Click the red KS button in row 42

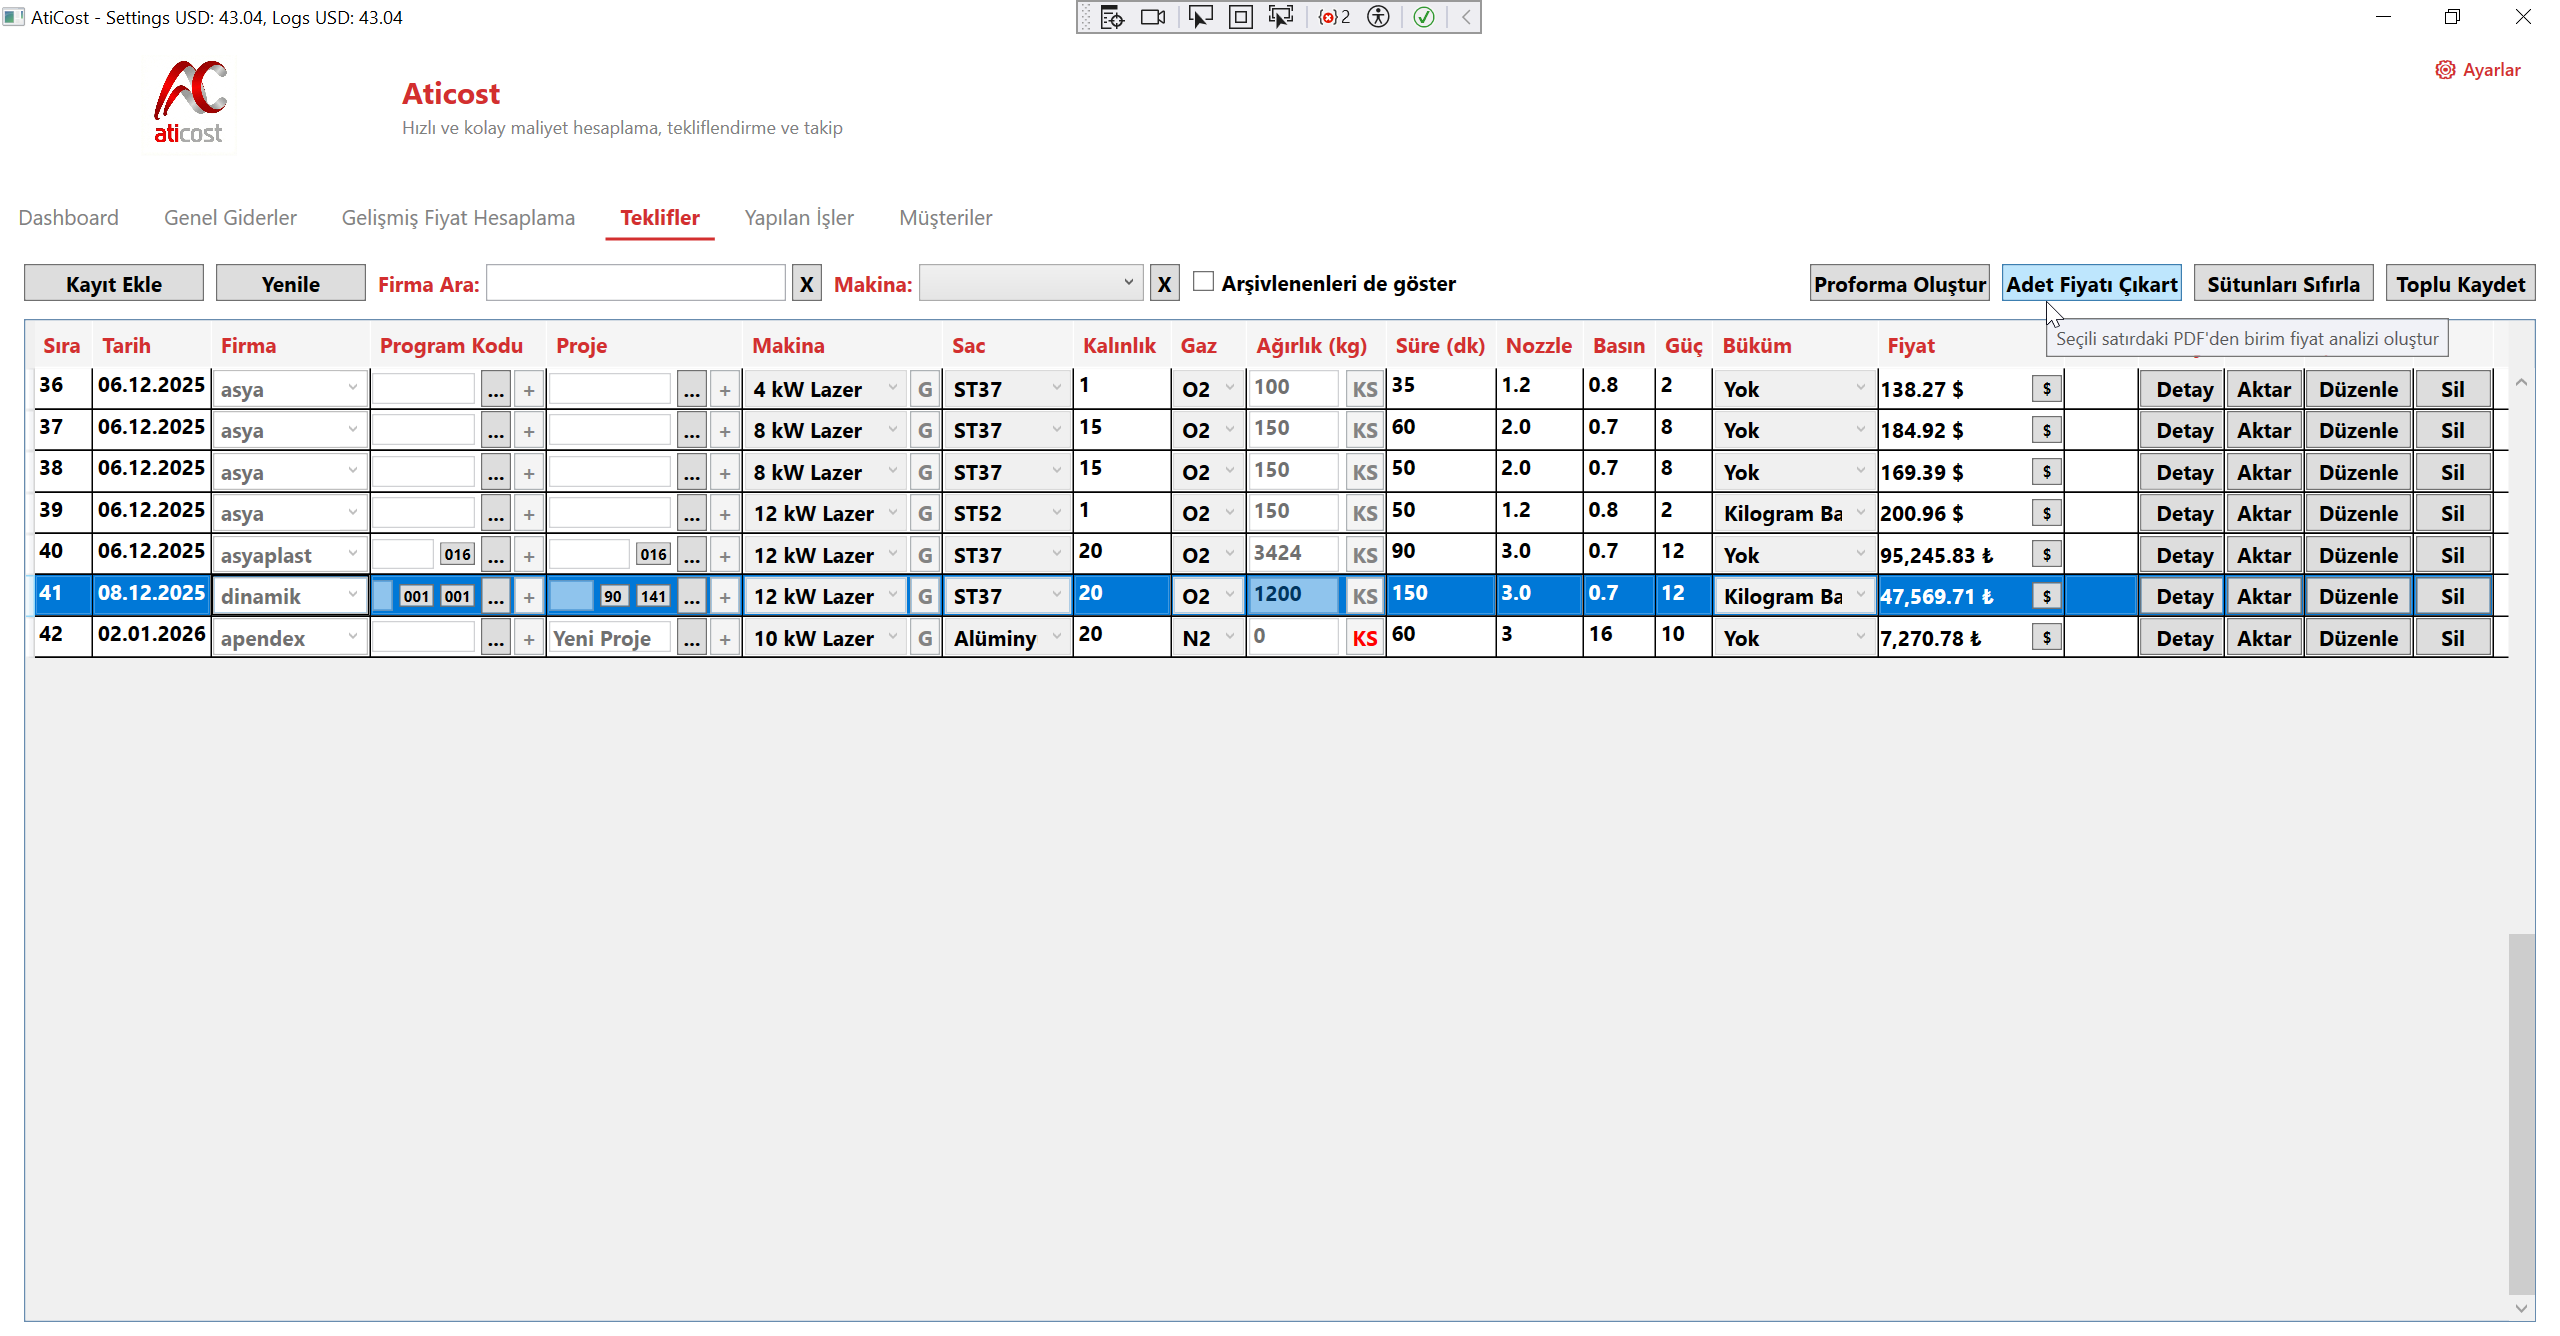[x=1364, y=638]
